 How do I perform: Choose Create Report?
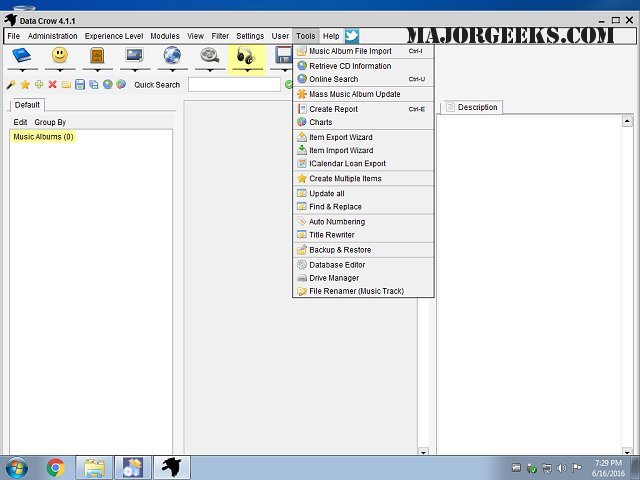coord(363,109)
